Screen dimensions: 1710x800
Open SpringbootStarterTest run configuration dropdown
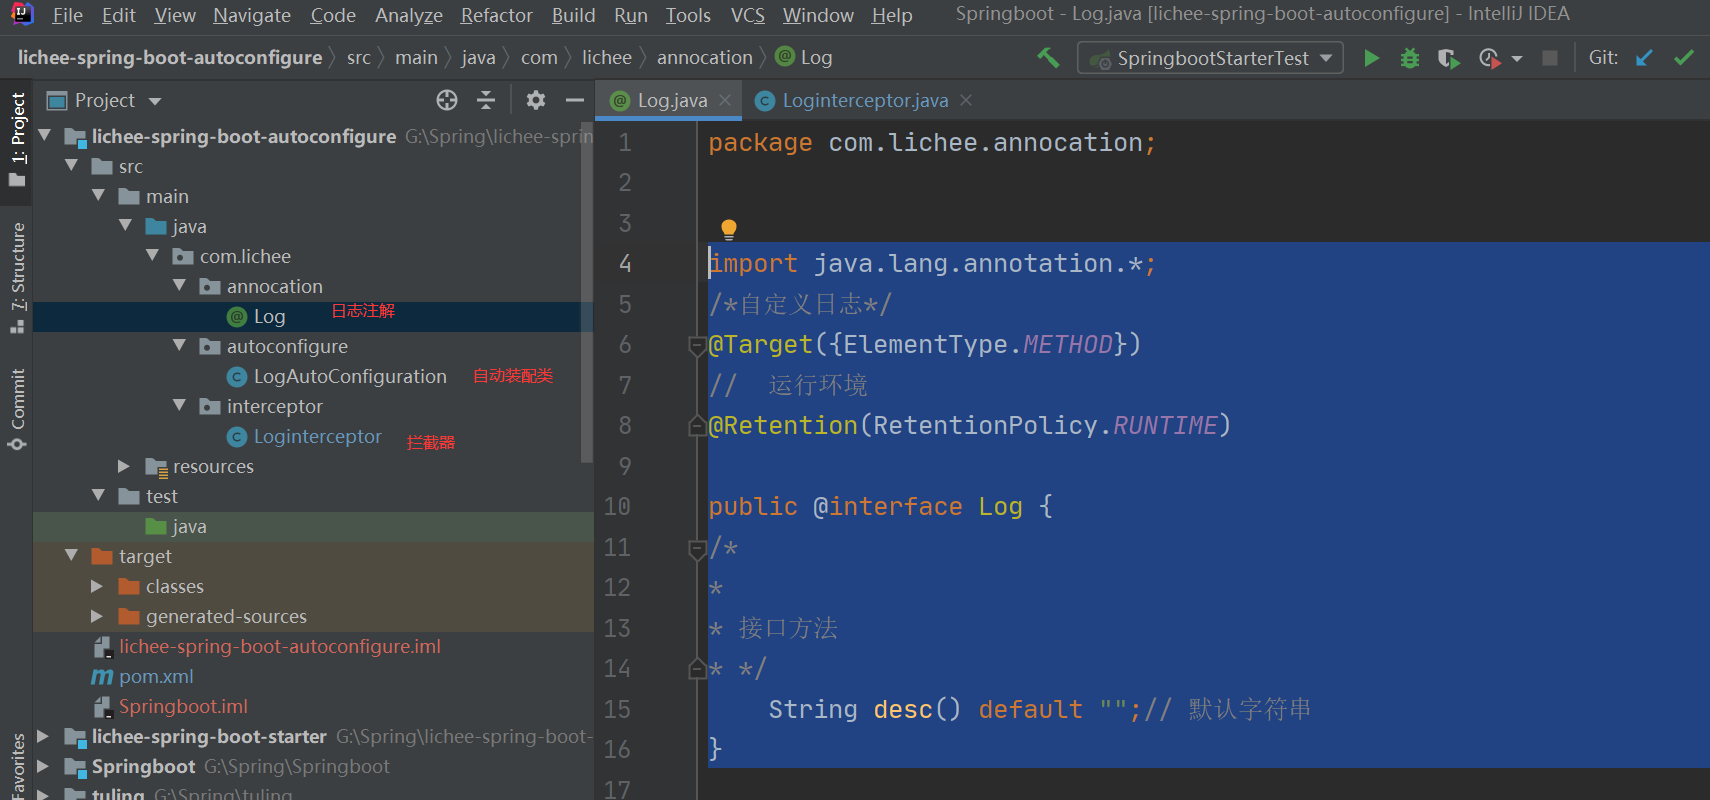tap(1326, 58)
